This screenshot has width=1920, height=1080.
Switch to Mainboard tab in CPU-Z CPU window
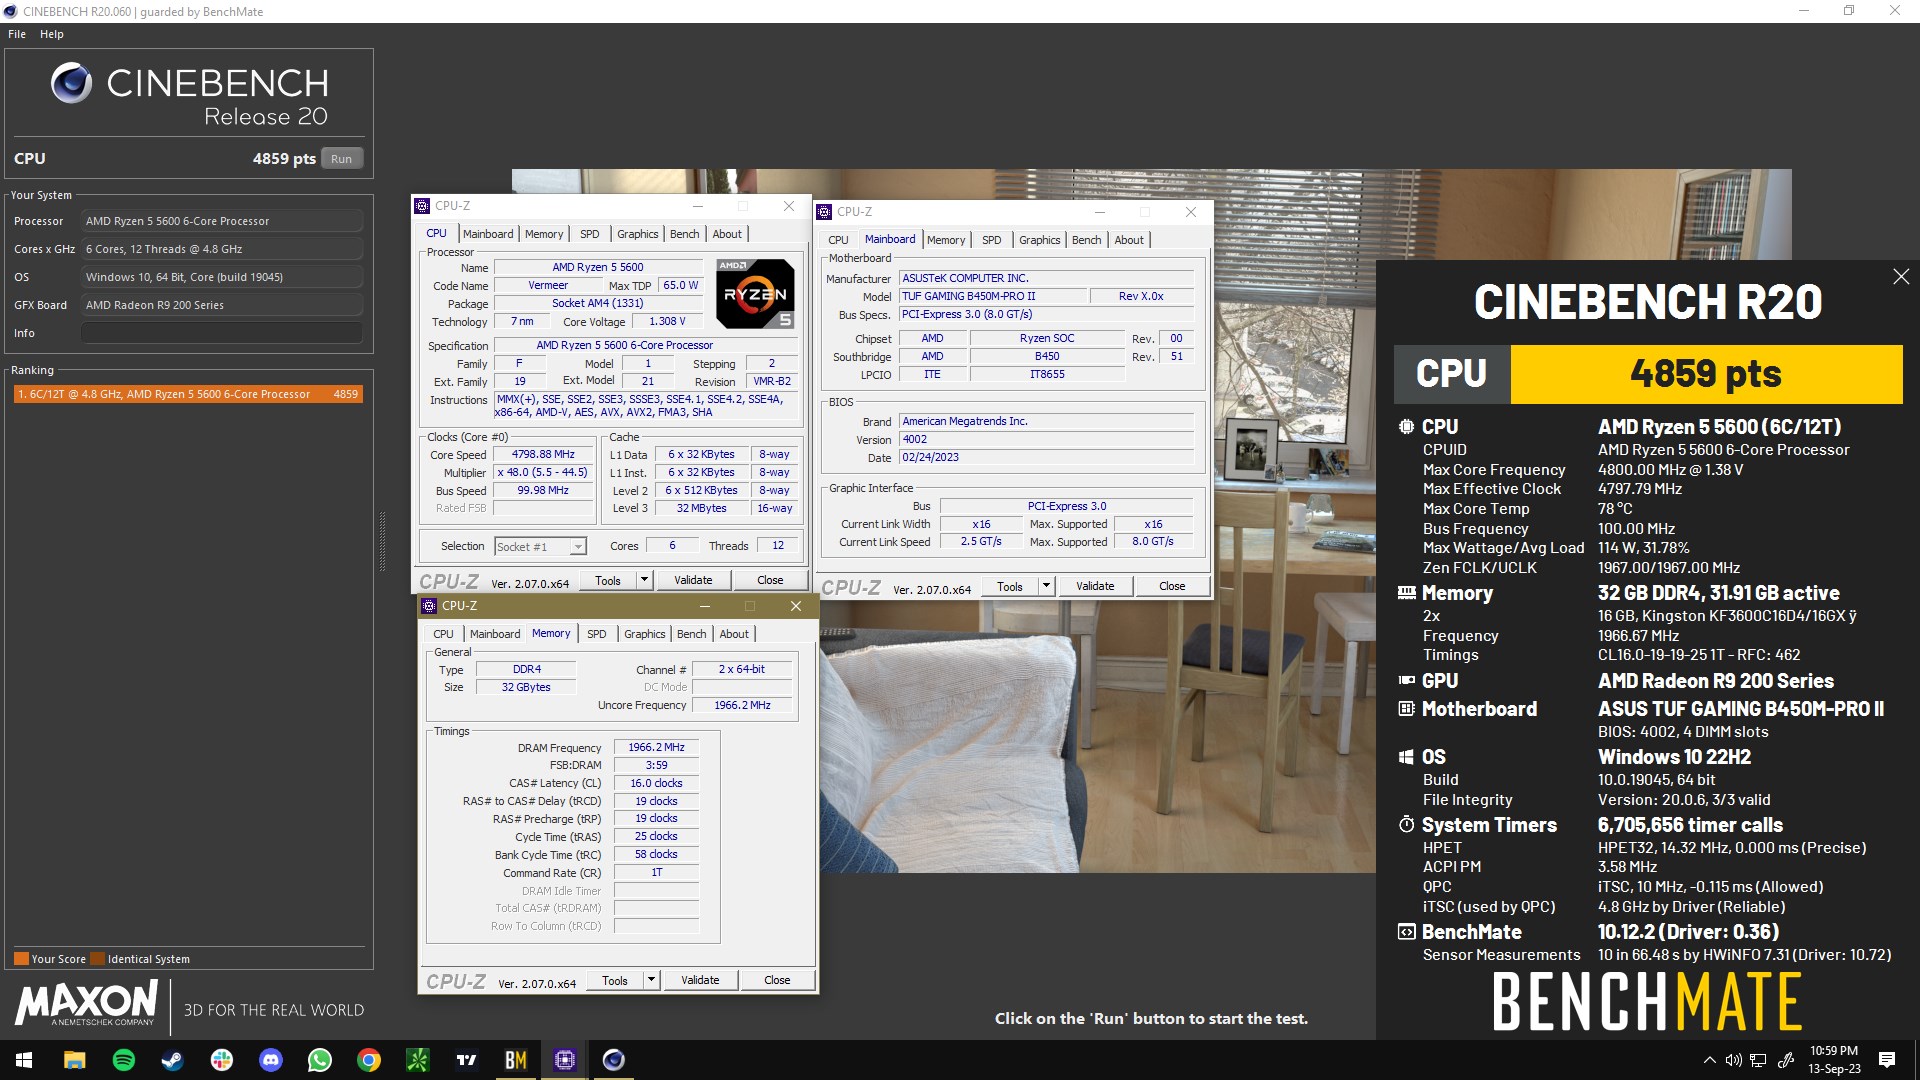click(488, 234)
